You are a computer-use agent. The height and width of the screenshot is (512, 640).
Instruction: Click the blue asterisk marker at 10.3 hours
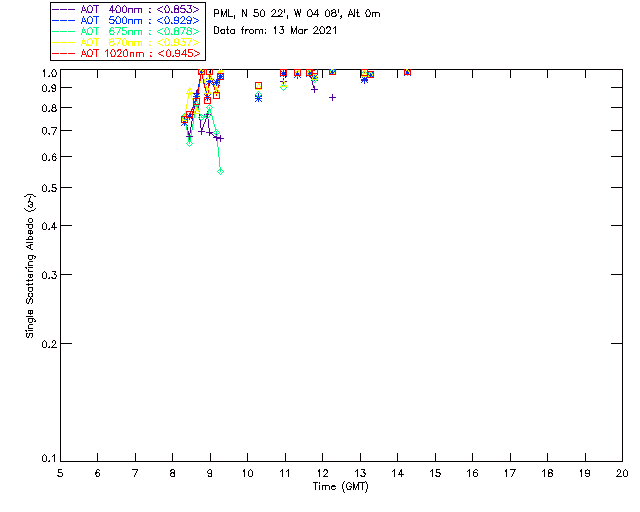tap(258, 98)
